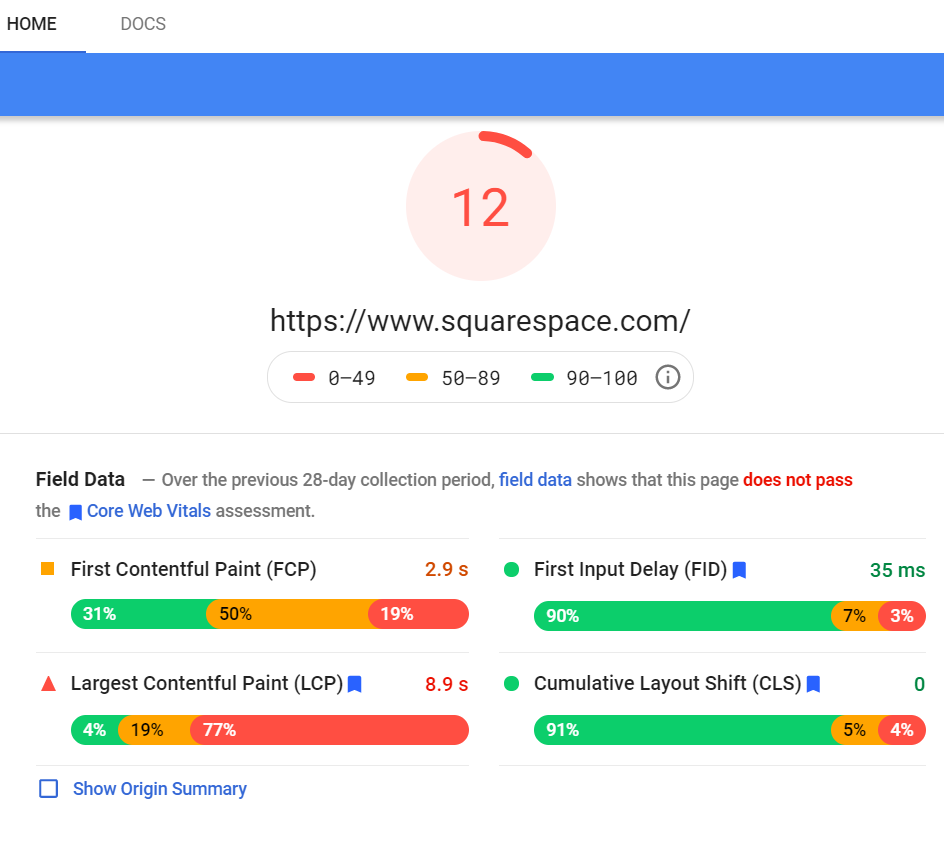Click the green circle icon beside FID
Viewport: 944px width, 858px height.
[511, 569]
